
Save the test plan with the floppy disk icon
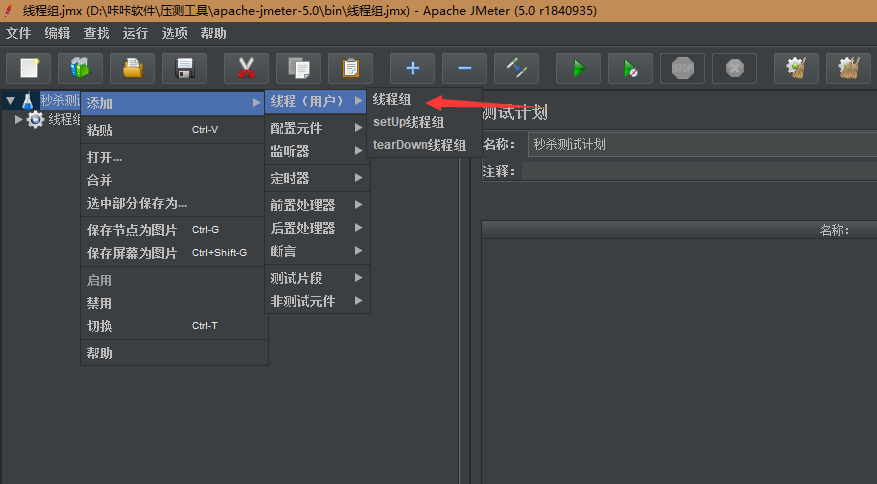pos(185,68)
